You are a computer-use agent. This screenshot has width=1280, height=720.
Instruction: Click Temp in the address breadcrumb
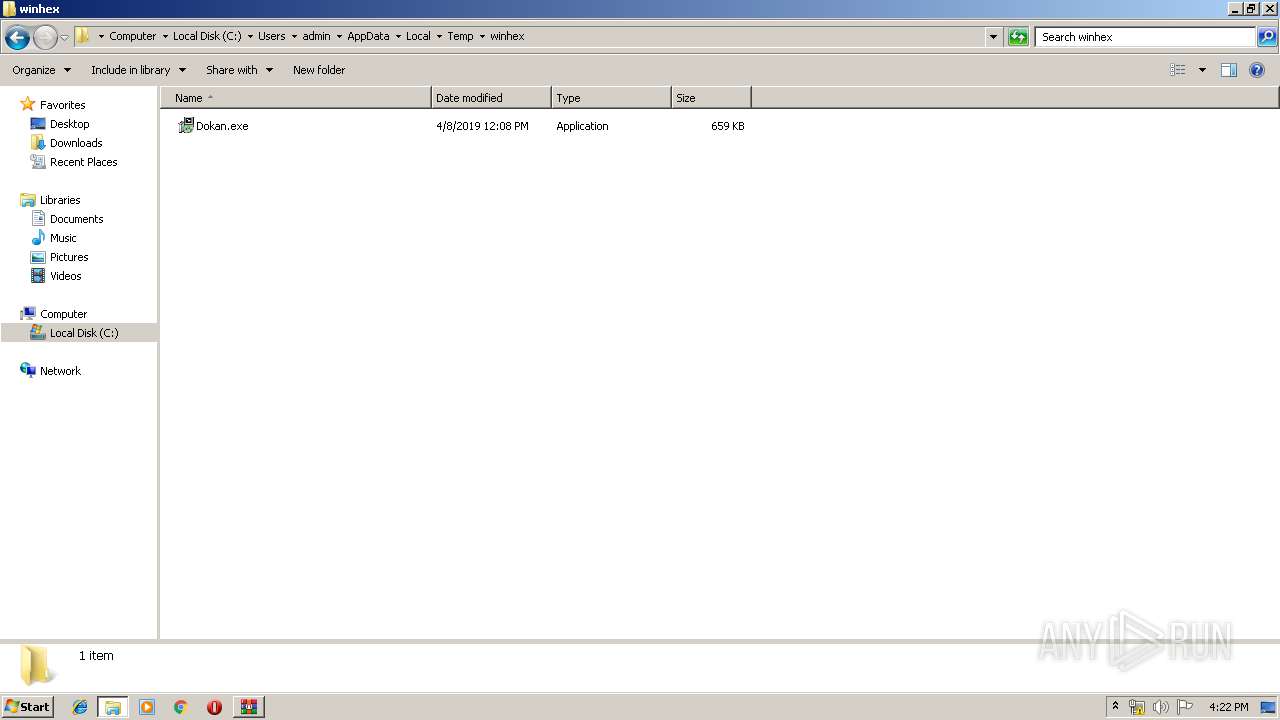pyautogui.click(x=460, y=36)
